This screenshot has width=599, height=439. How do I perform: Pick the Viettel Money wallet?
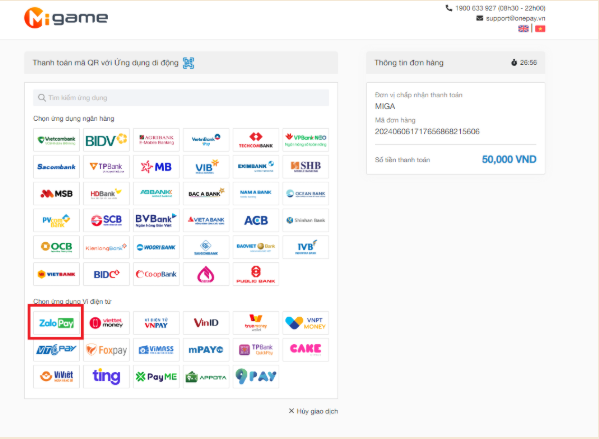click(106, 323)
